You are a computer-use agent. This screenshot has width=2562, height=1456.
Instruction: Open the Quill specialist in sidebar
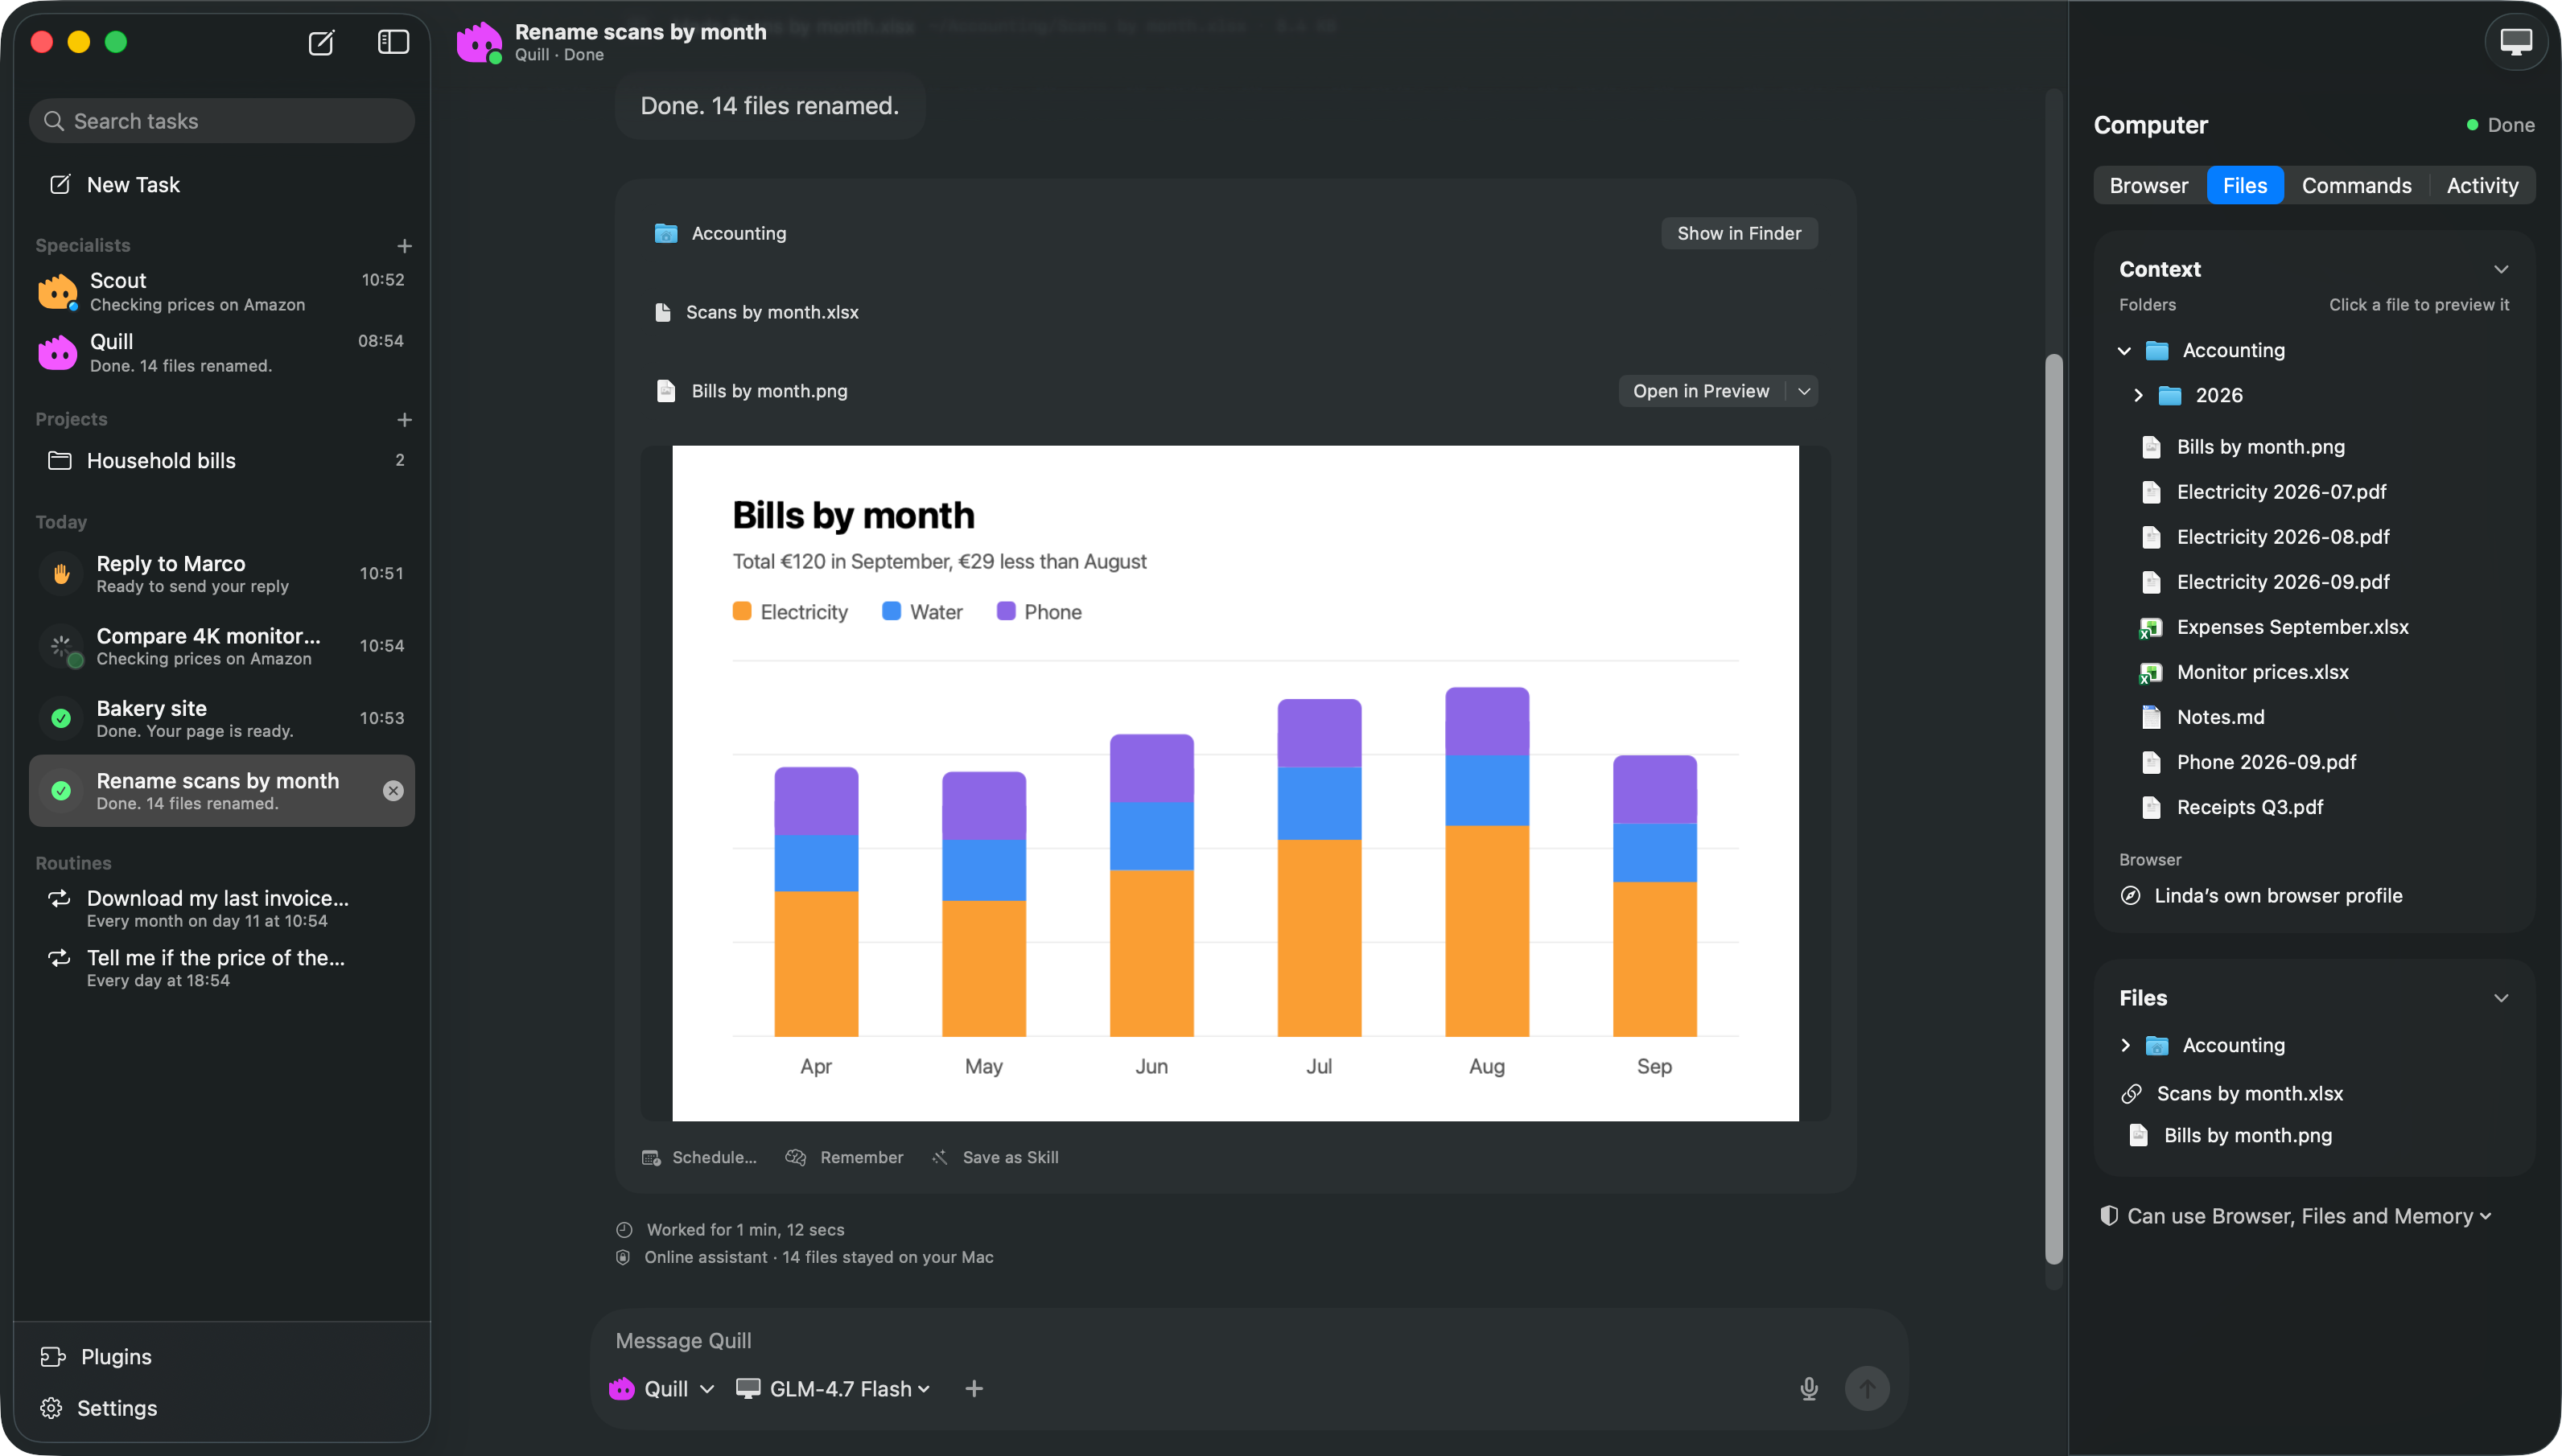222,353
